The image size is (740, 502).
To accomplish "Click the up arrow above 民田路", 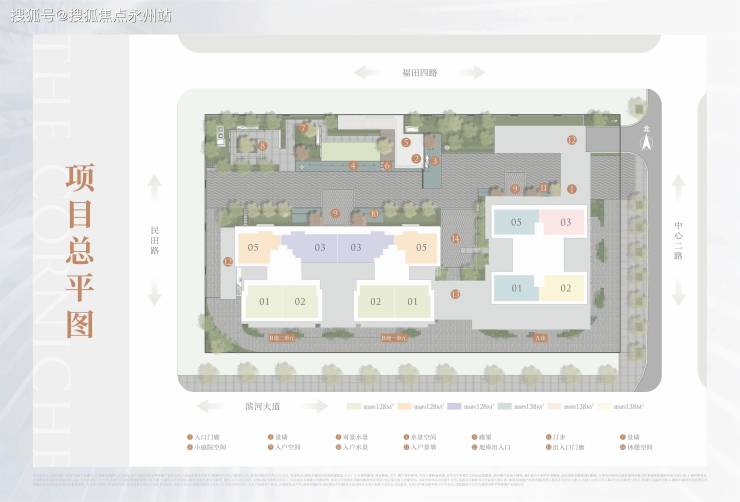I will click(155, 187).
